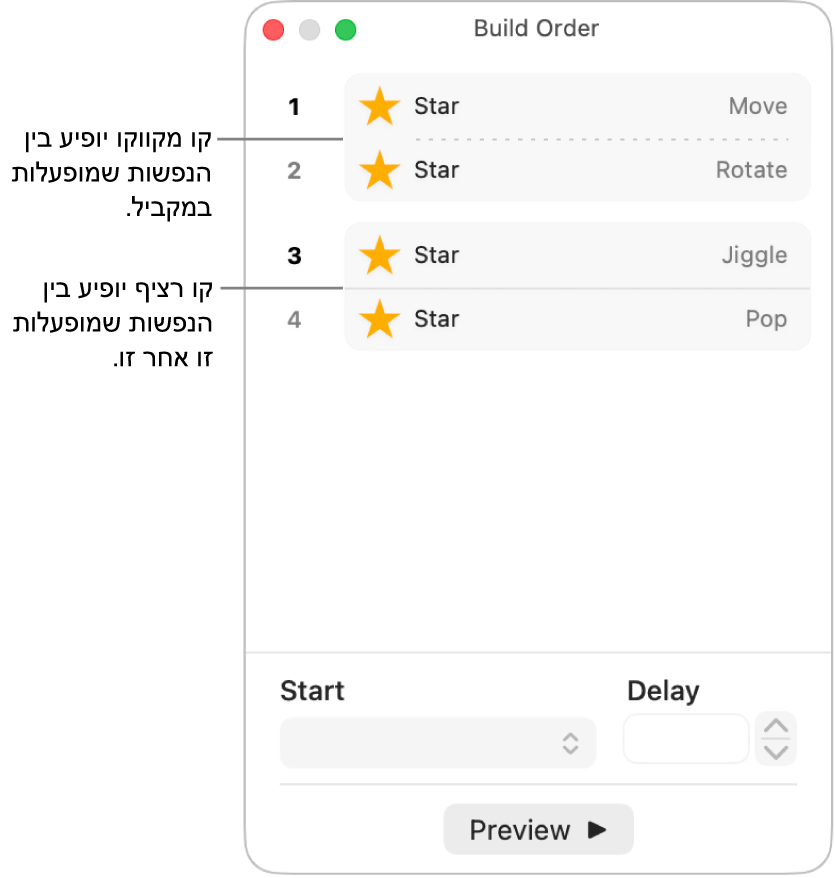835x878 pixels.
Task: Open the Start dropdown menu
Action: pyautogui.click(x=438, y=742)
